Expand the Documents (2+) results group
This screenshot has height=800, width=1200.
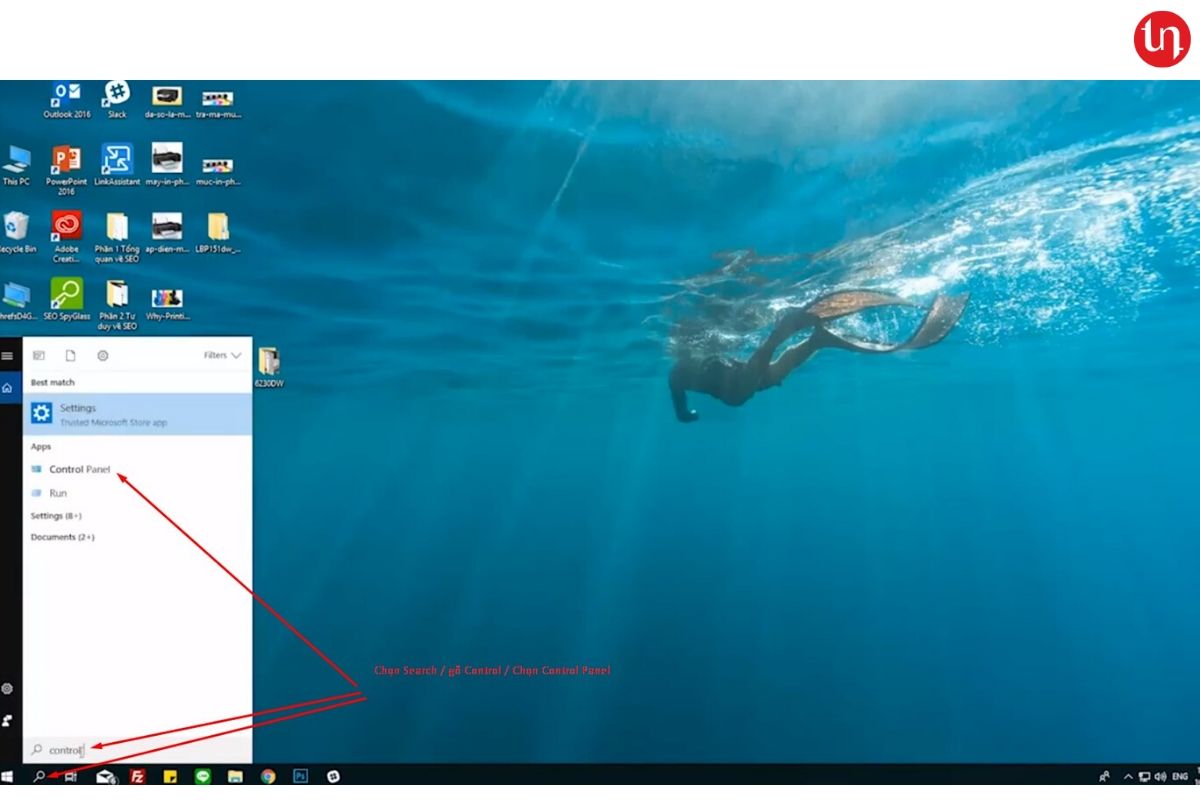click(62, 538)
